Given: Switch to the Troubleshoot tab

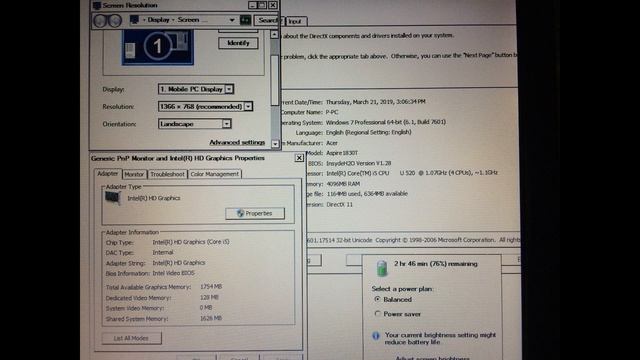Looking at the screenshot, I should click(167, 174).
